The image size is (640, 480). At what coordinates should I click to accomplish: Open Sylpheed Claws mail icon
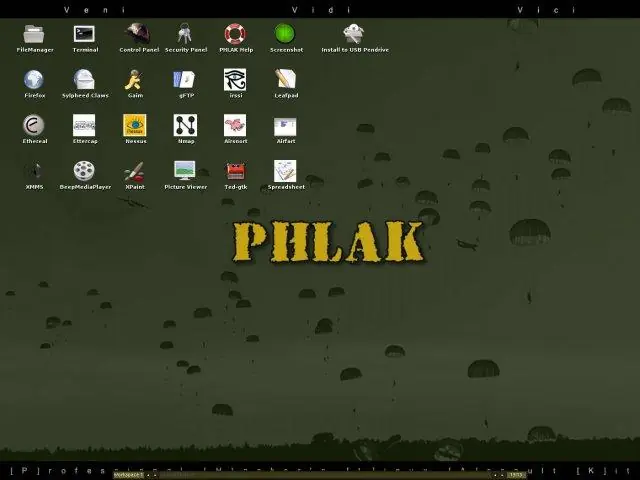tap(84, 80)
